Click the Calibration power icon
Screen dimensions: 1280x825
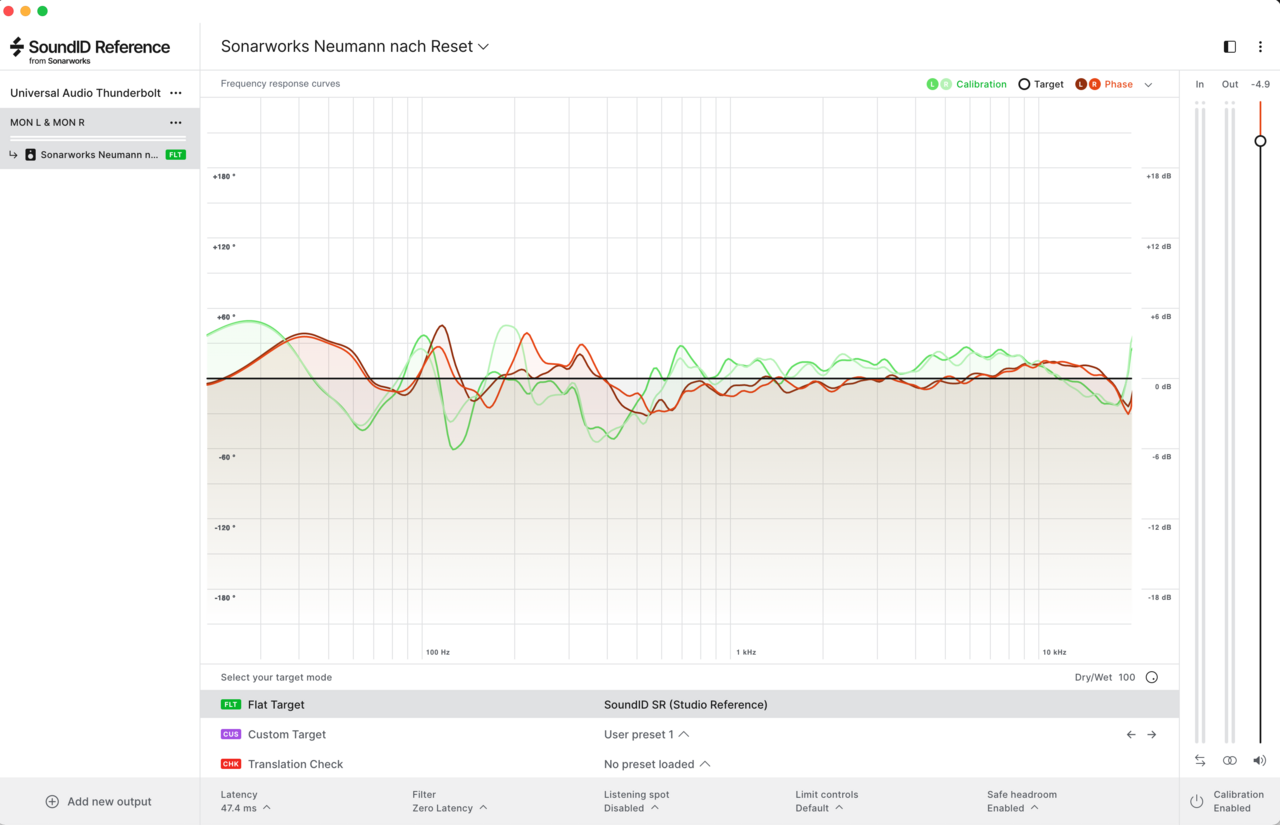click(1196, 801)
